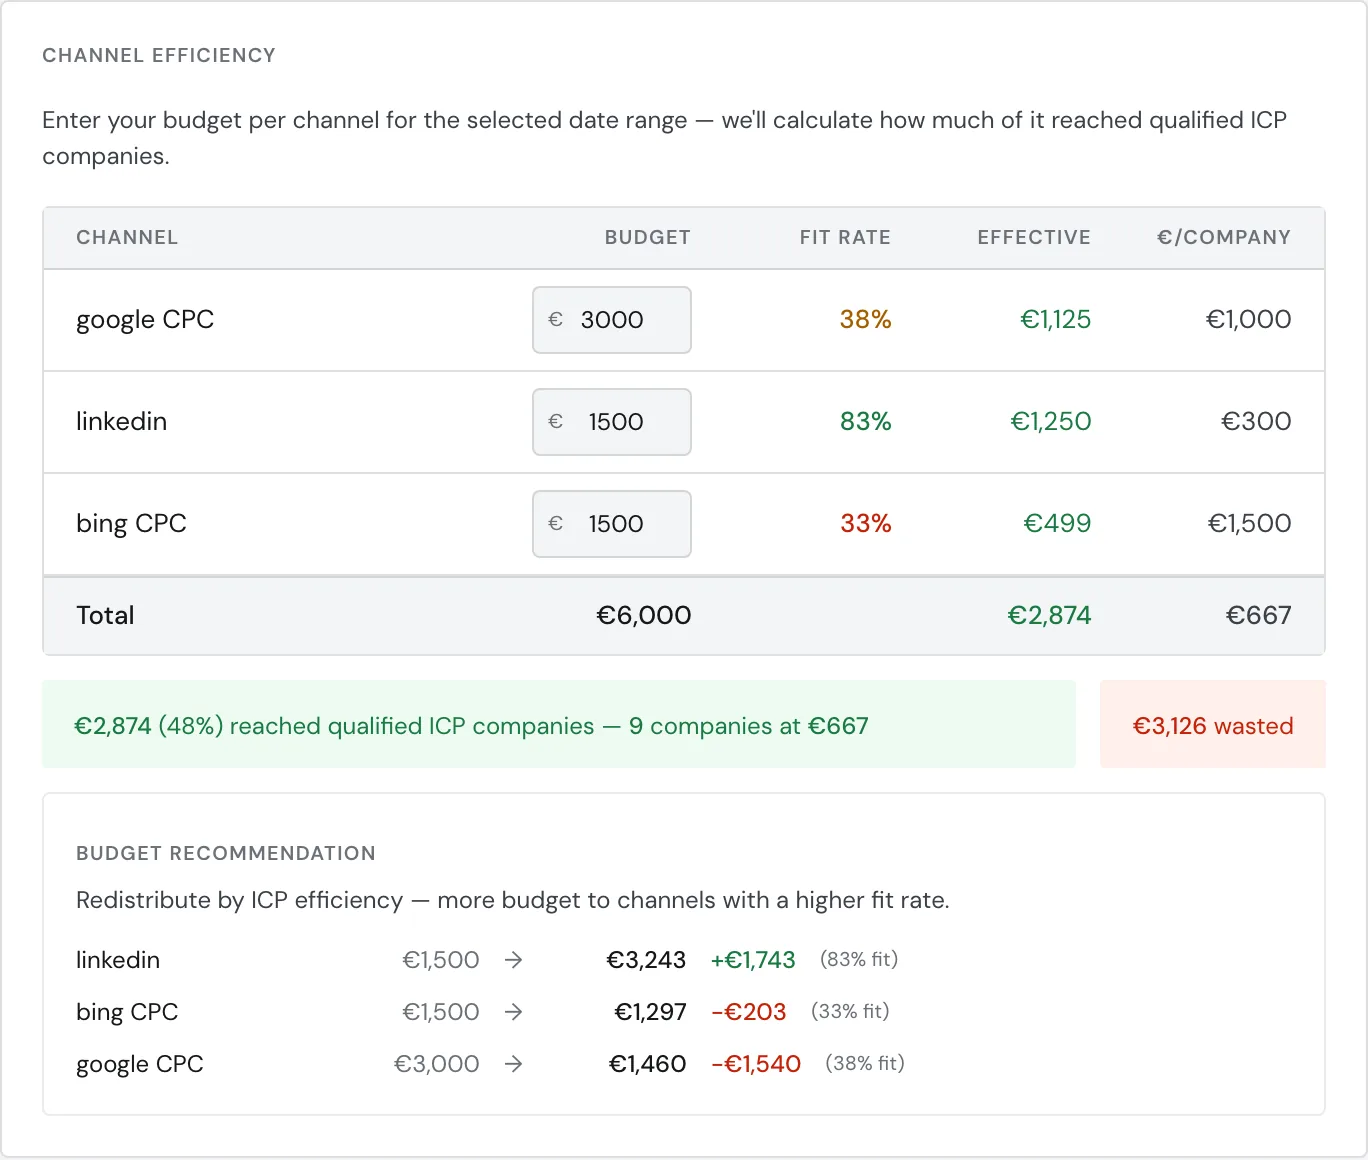Click the Total row label

click(x=105, y=616)
